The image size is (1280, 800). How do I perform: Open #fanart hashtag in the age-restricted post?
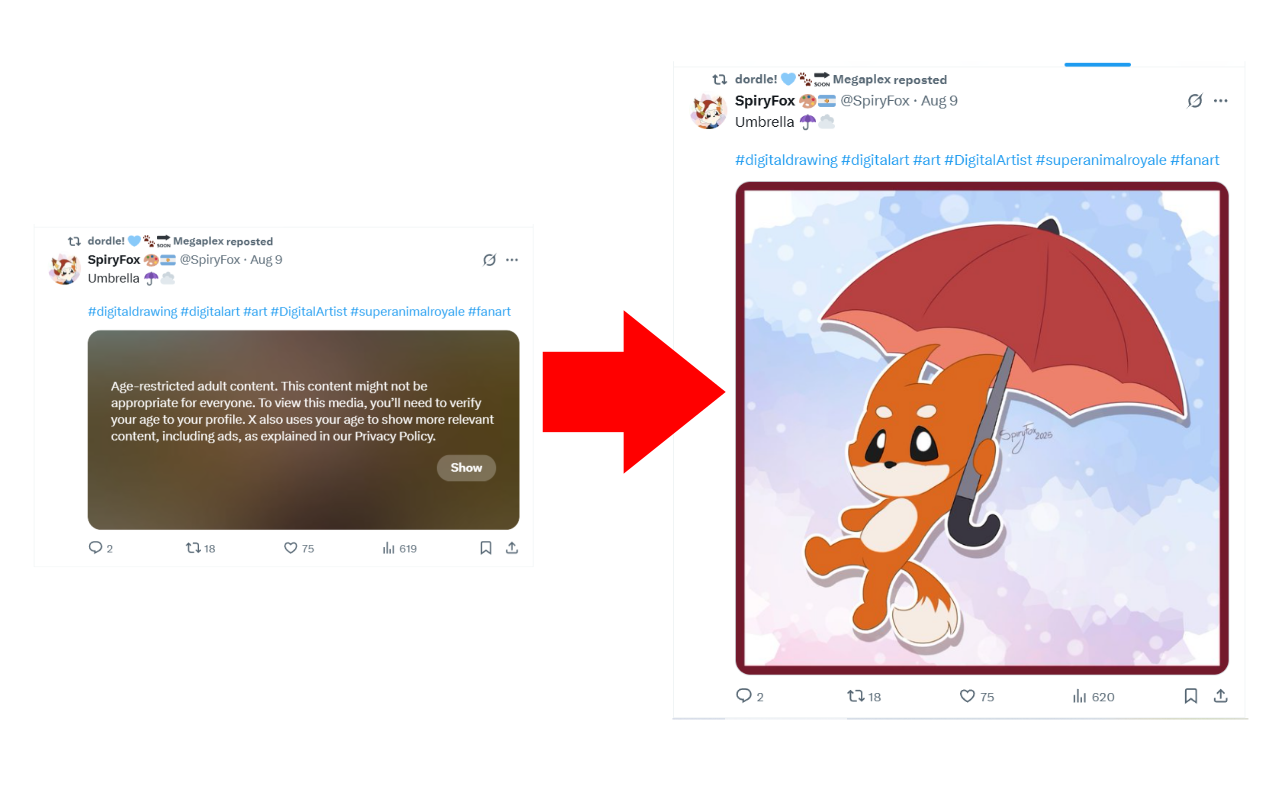(489, 312)
